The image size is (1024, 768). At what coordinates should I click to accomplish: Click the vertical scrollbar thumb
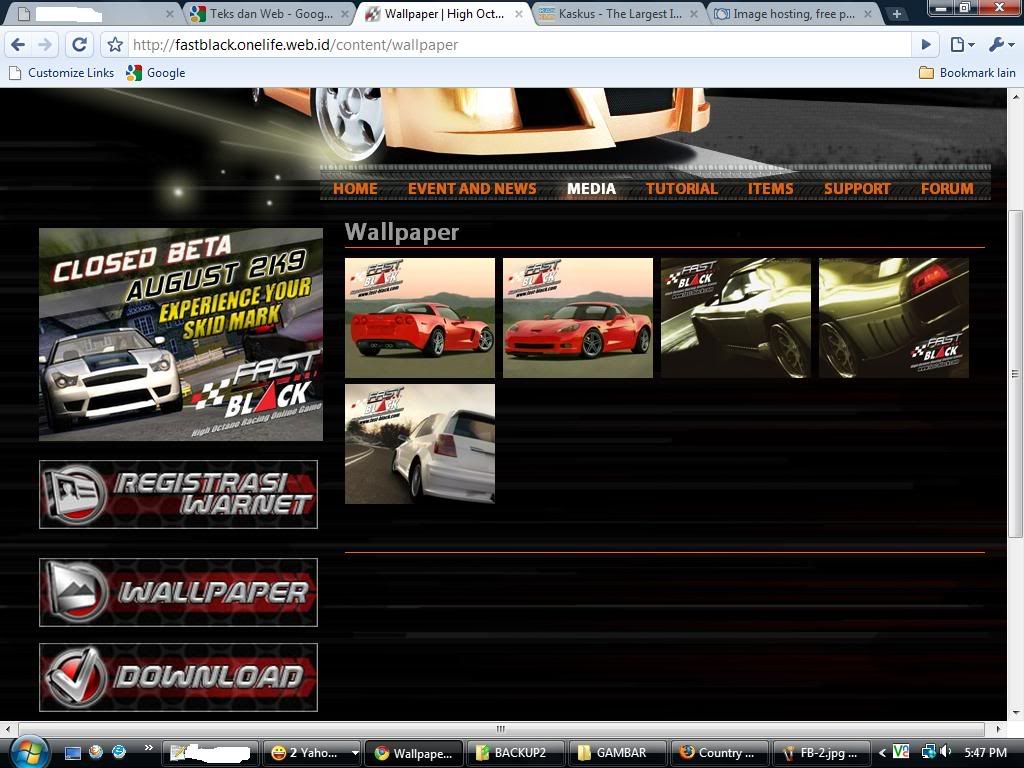[1016, 374]
